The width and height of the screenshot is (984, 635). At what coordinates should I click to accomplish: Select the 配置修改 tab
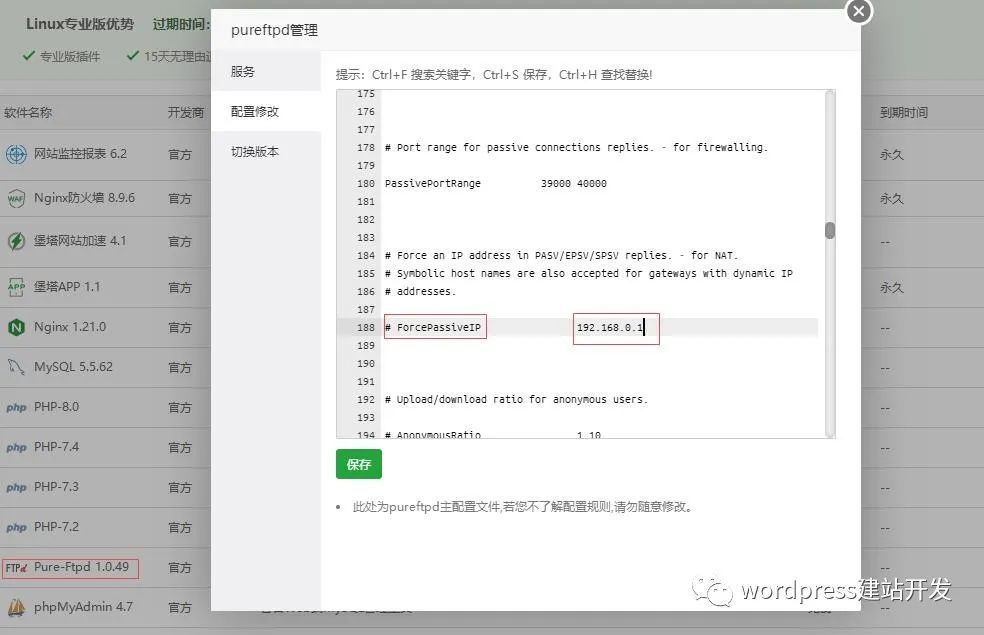266,112
